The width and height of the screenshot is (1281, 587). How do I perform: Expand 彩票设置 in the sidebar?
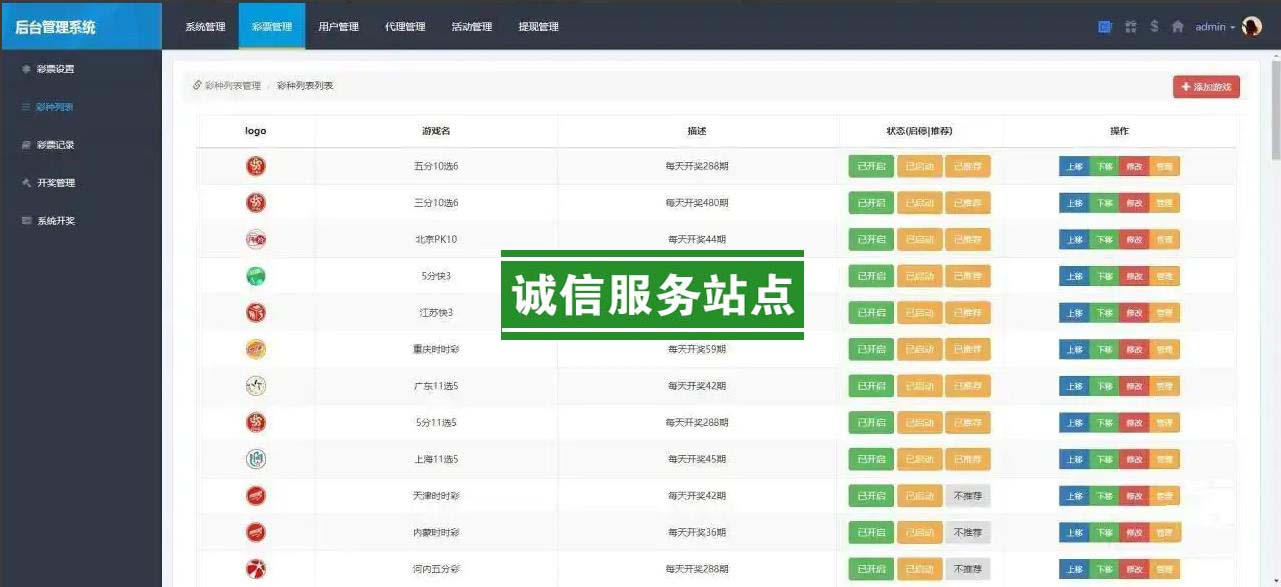click(x=55, y=69)
